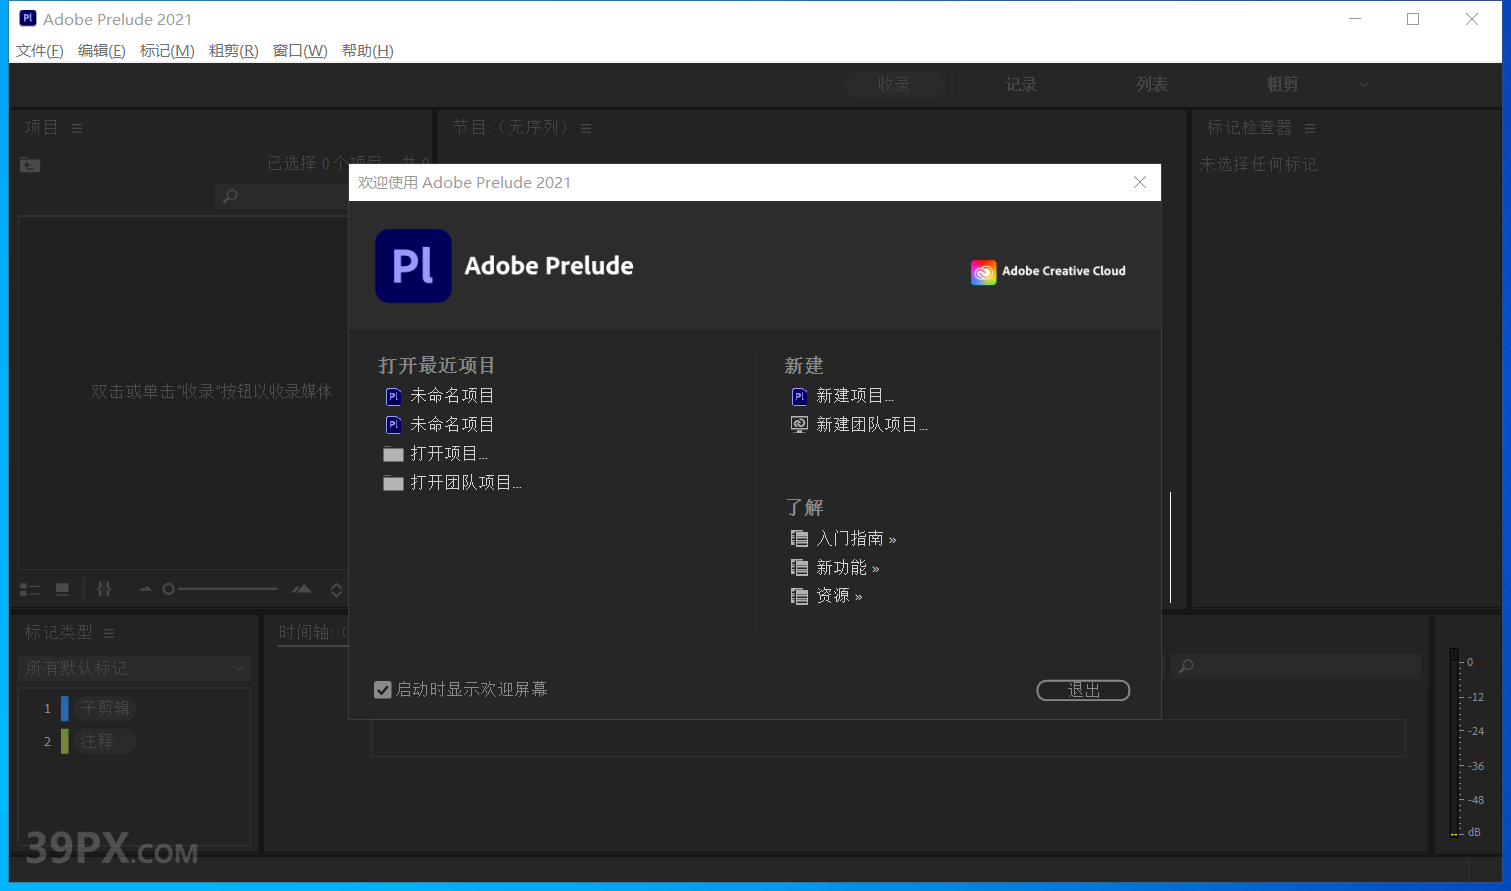Click the folder icon beside 打开项目
The height and width of the screenshot is (891, 1511).
tap(393, 454)
